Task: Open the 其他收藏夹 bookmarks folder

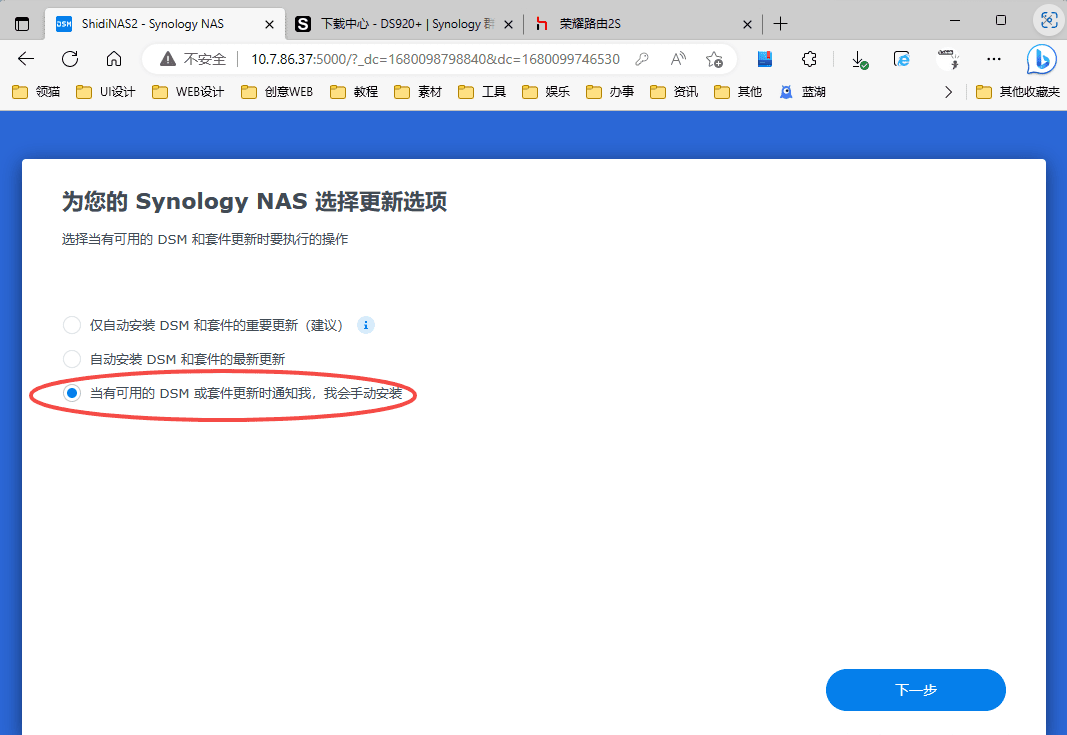Action: tap(1017, 92)
